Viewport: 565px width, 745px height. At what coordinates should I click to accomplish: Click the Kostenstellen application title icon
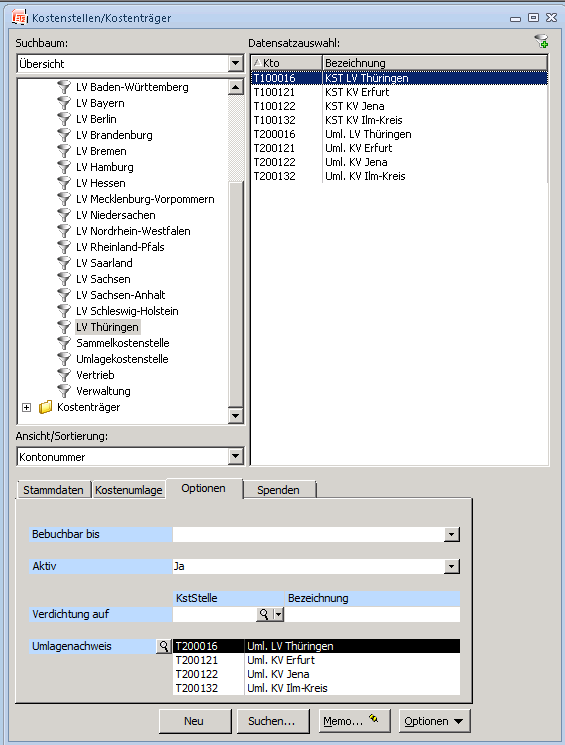coord(19,18)
